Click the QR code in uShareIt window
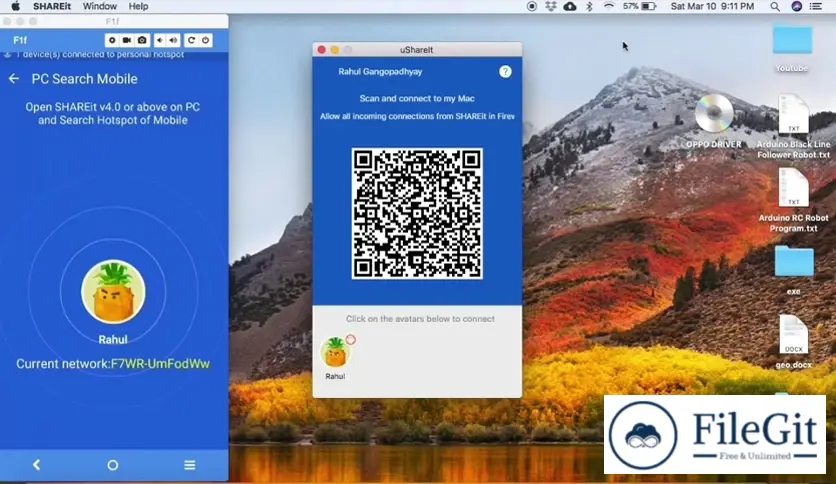The image size is (836, 484). point(417,214)
